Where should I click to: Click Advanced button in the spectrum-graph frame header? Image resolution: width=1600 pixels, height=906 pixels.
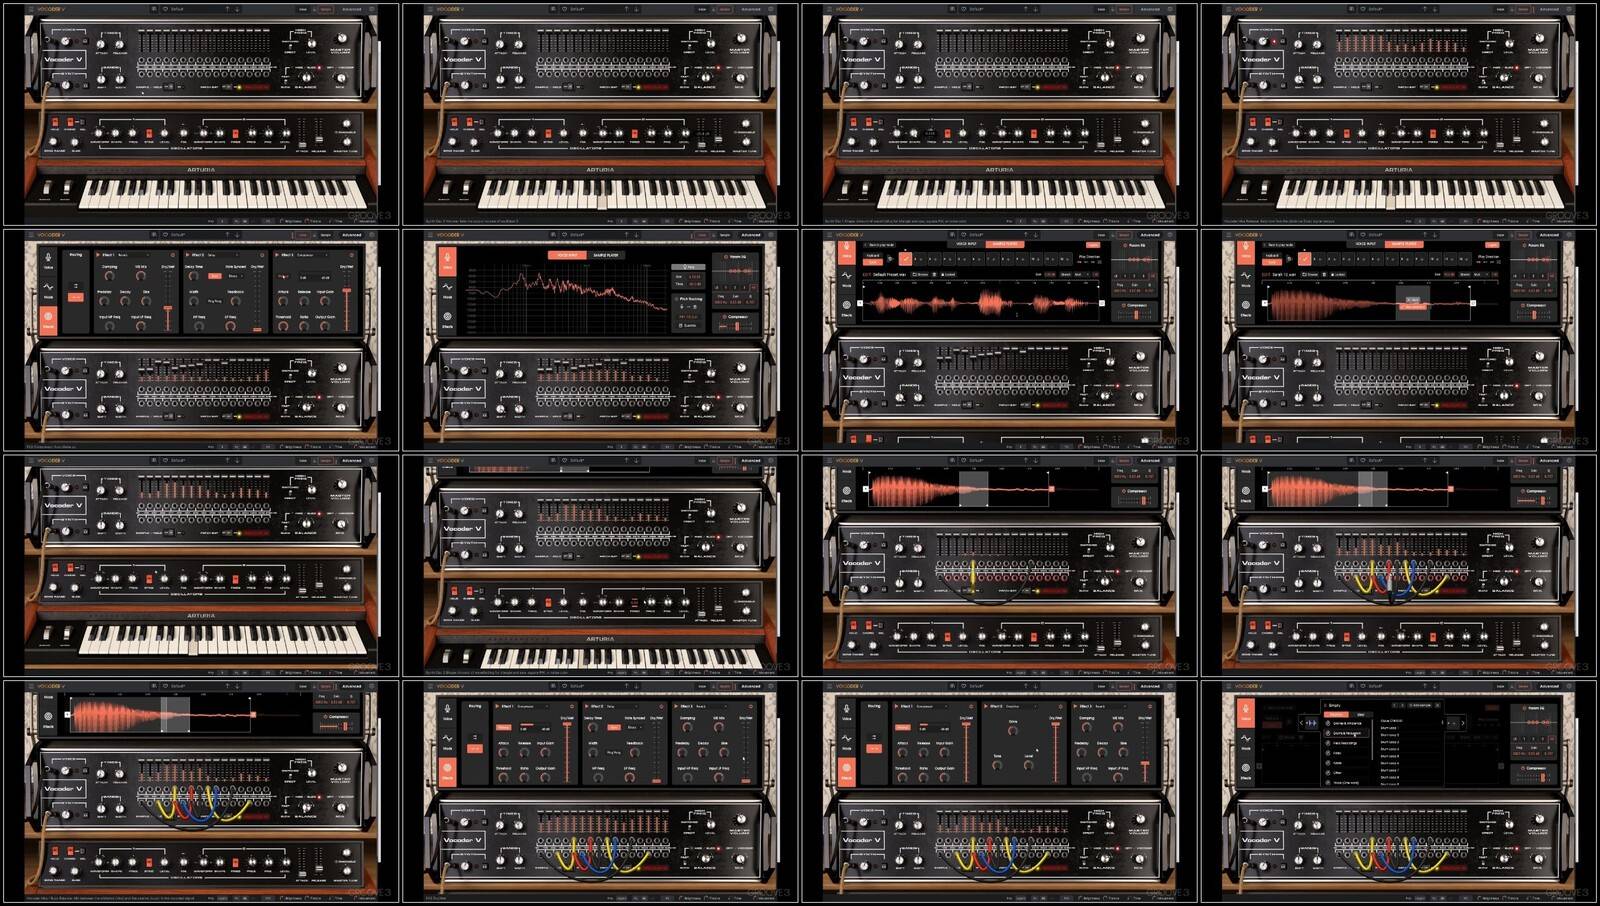coord(751,235)
